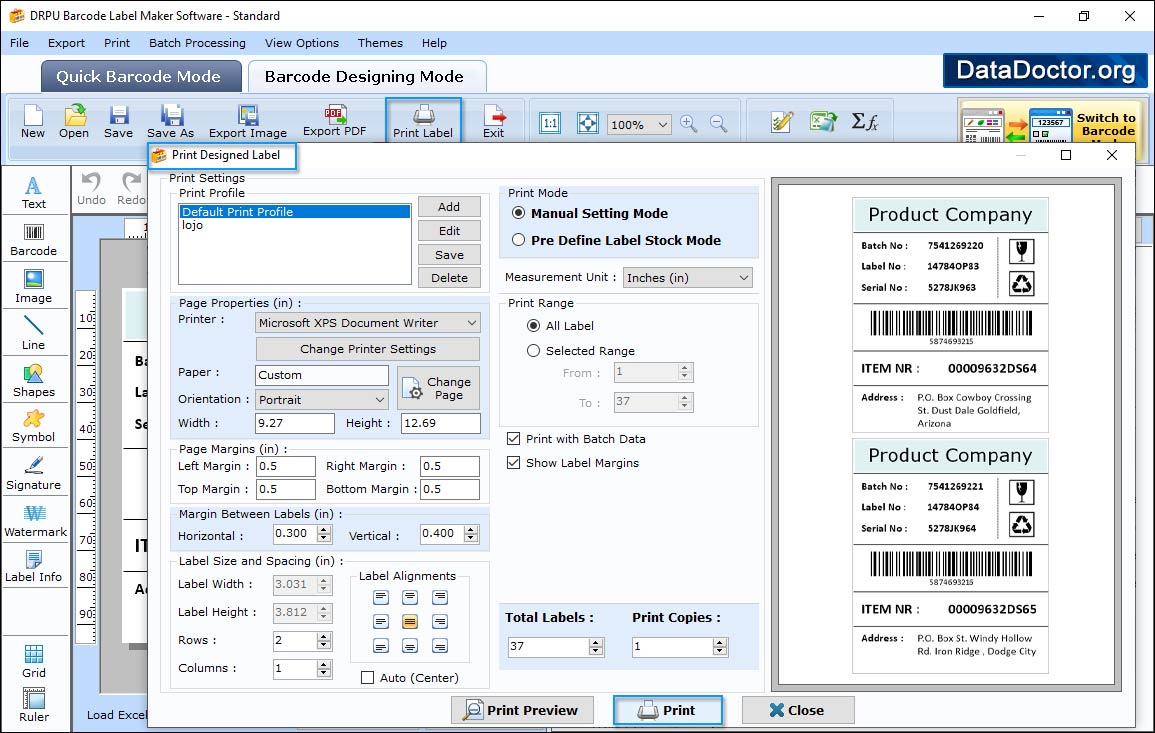Click the Add profile button
The height and width of the screenshot is (733, 1155).
point(449,207)
